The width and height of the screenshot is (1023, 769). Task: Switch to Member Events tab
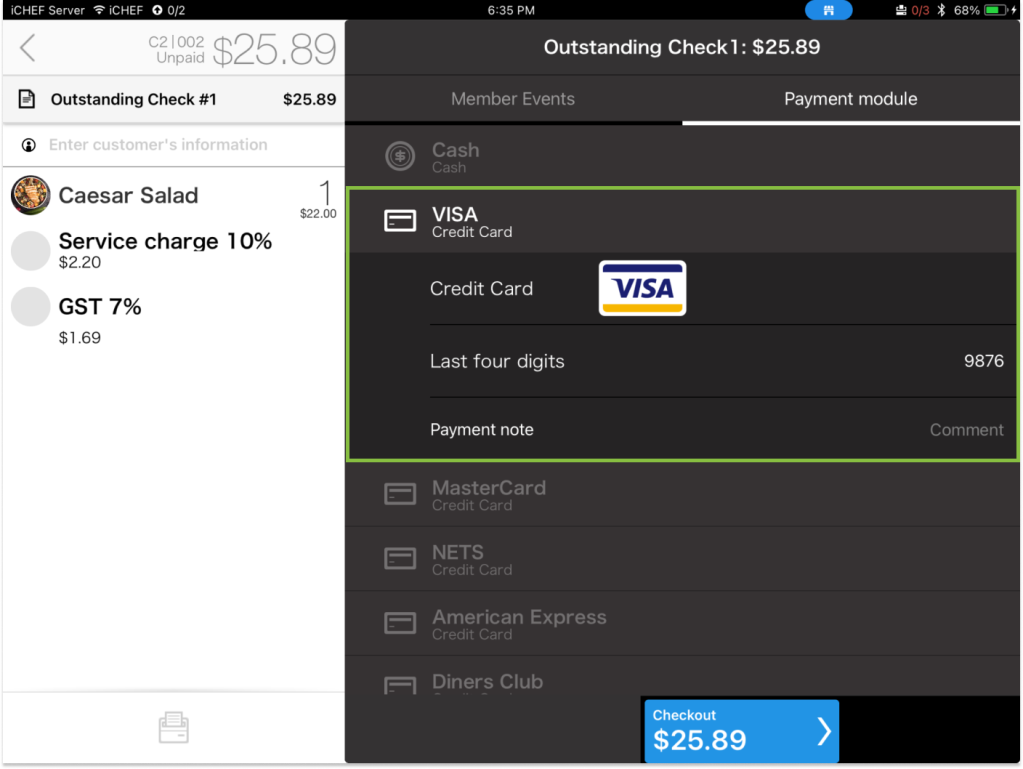coord(512,99)
